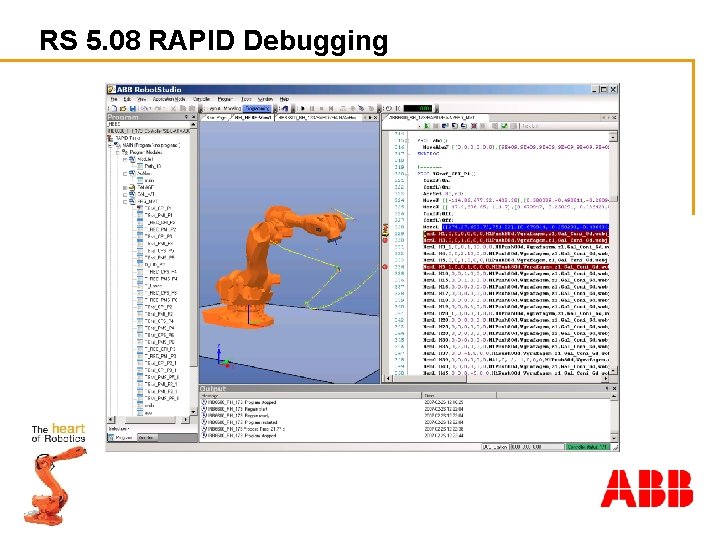Select Module1 in the program tree

[x=145, y=159]
